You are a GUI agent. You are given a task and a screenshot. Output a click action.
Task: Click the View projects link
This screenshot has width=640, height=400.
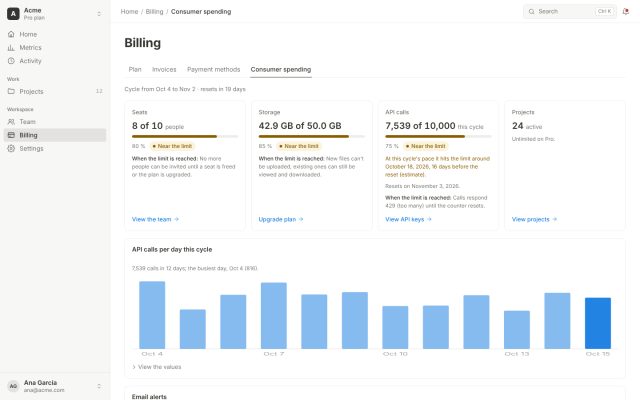click(534, 219)
